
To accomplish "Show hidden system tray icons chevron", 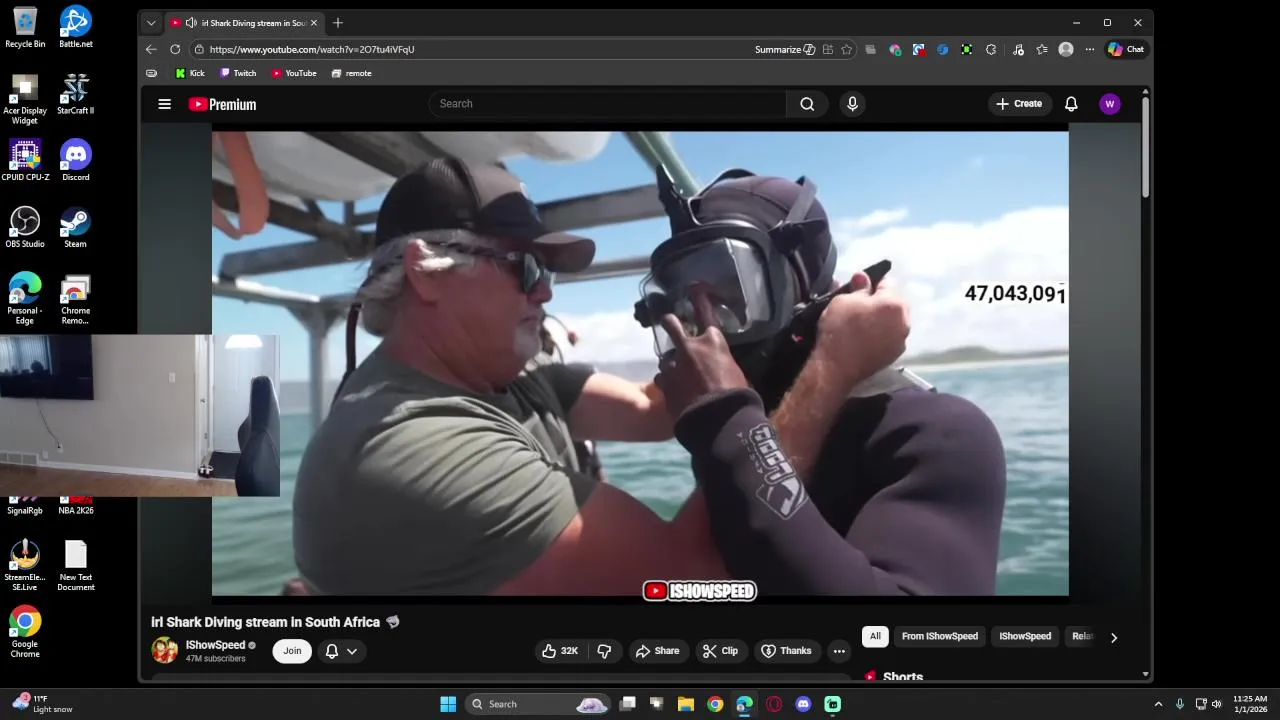I will pyautogui.click(x=1158, y=704).
